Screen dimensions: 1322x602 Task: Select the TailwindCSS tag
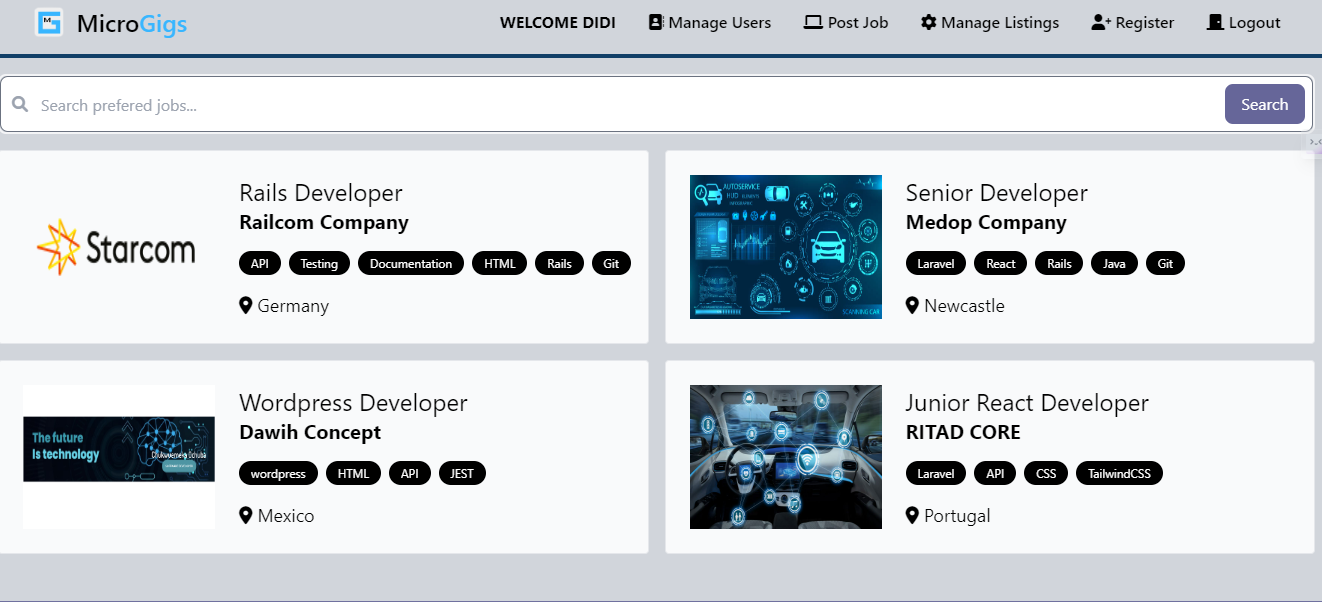pyautogui.click(x=1119, y=474)
